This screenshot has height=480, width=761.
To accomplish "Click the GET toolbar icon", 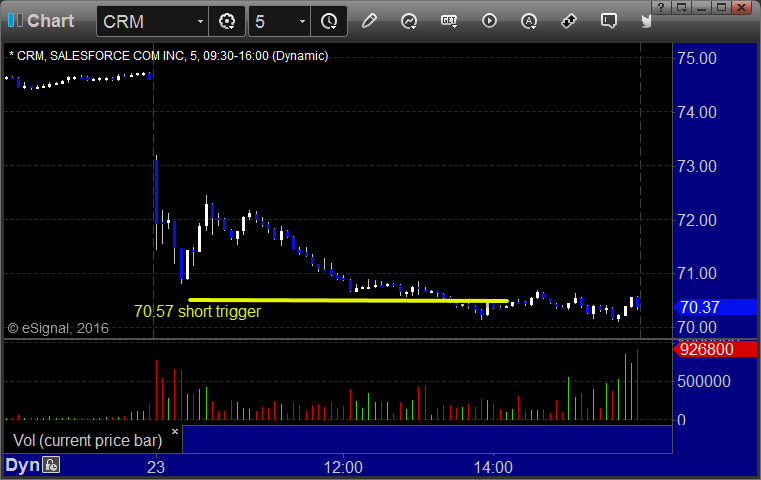I will point(449,21).
